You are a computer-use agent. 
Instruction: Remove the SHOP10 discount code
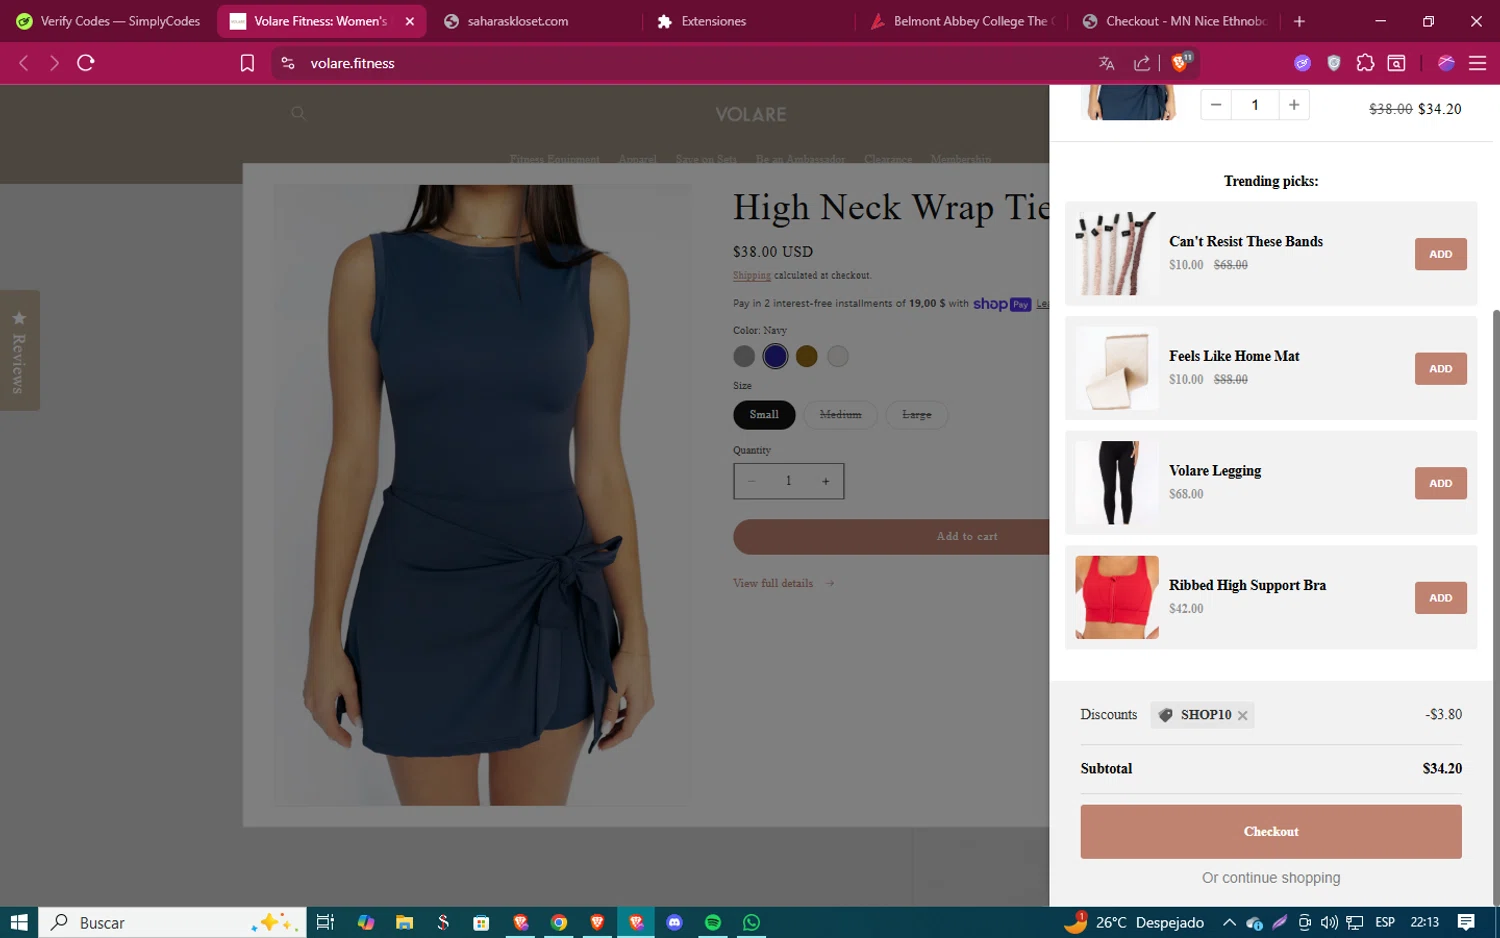click(1242, 716)
